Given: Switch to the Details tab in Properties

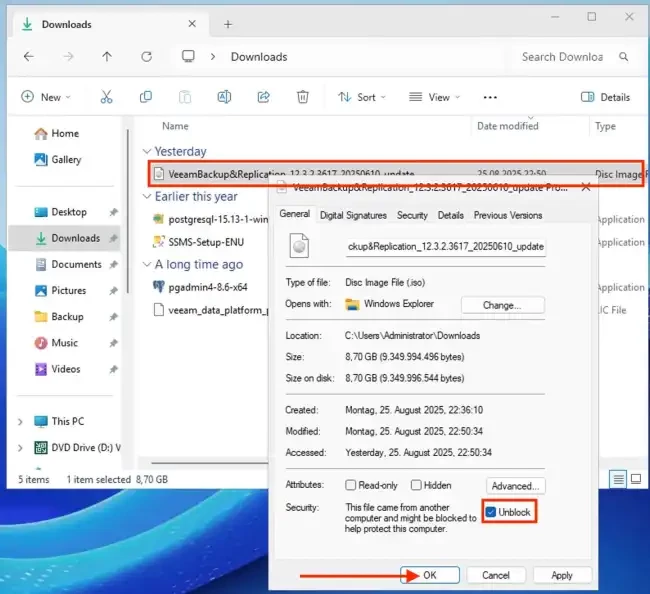Looking at the screenshot, I should (x=451, y=215).
